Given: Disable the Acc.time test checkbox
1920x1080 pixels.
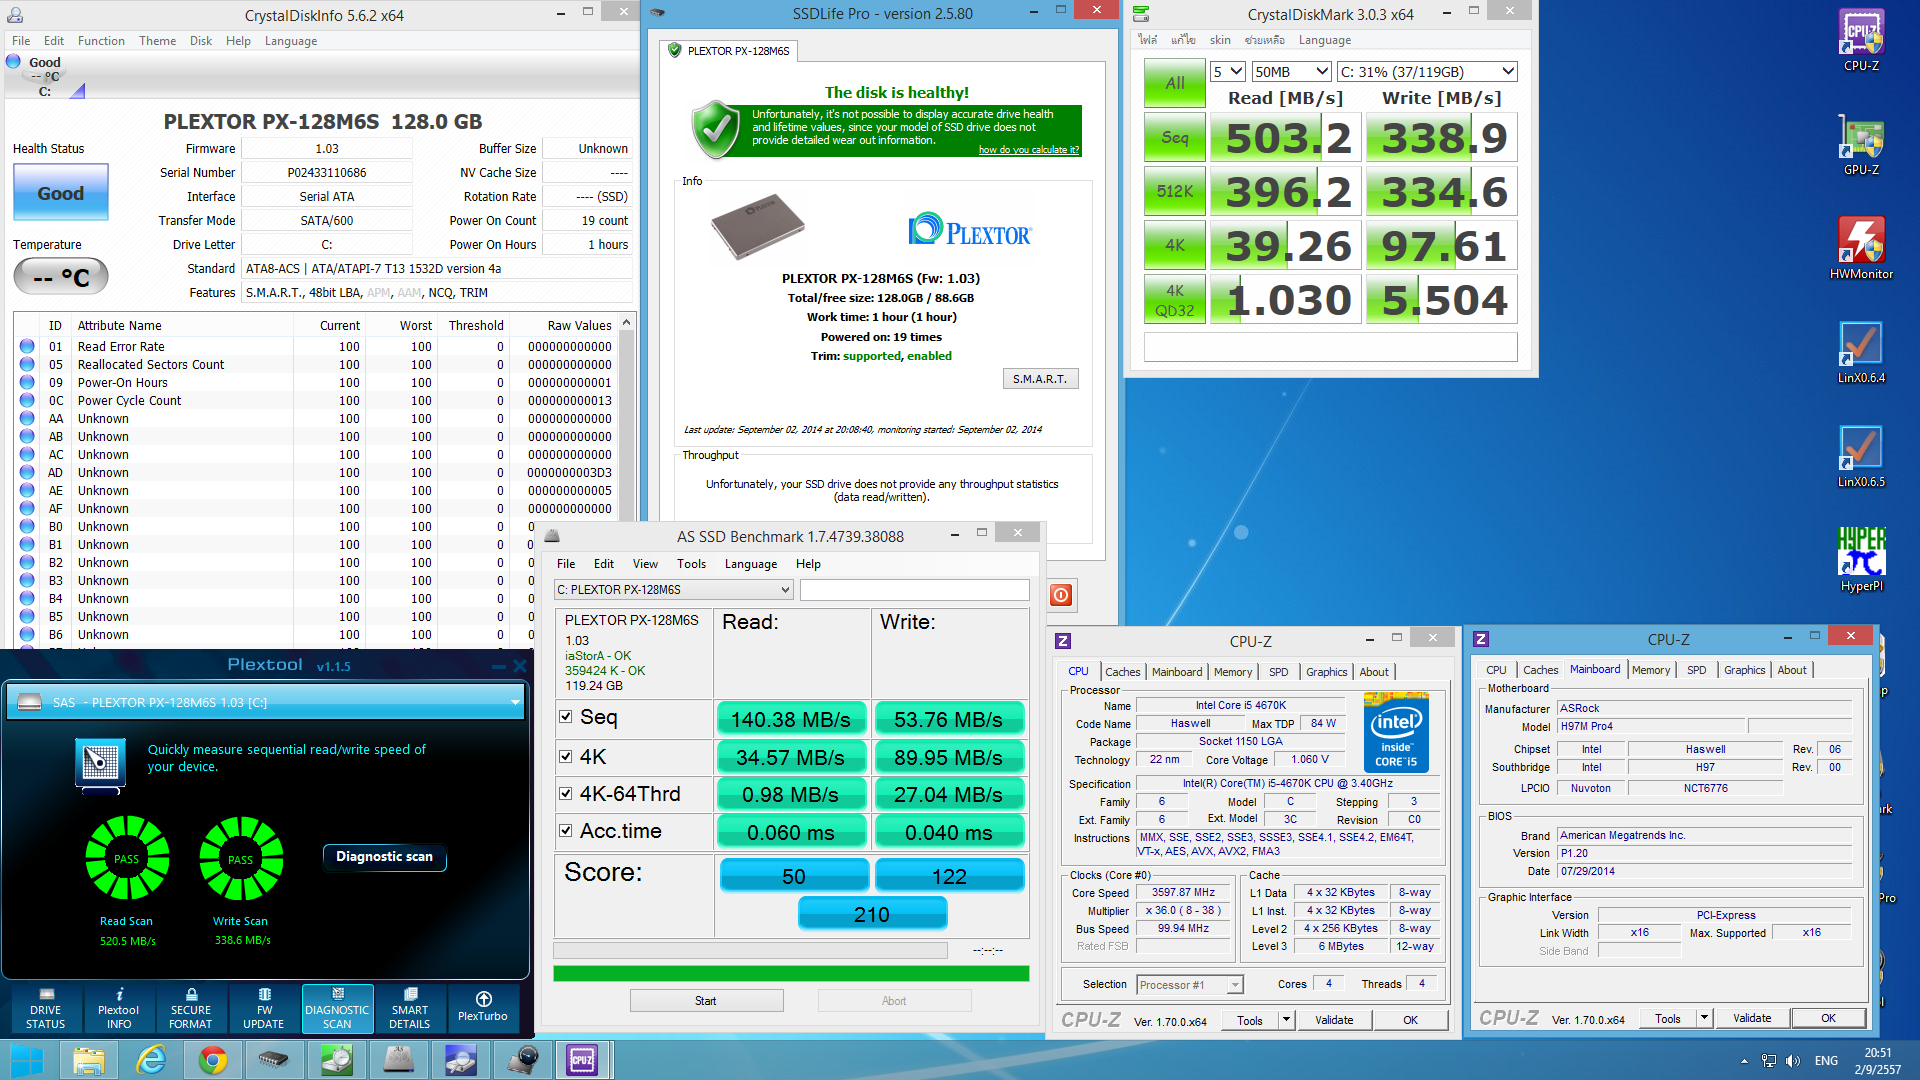Looking at the screenshot, I should (x=566, y=831).
